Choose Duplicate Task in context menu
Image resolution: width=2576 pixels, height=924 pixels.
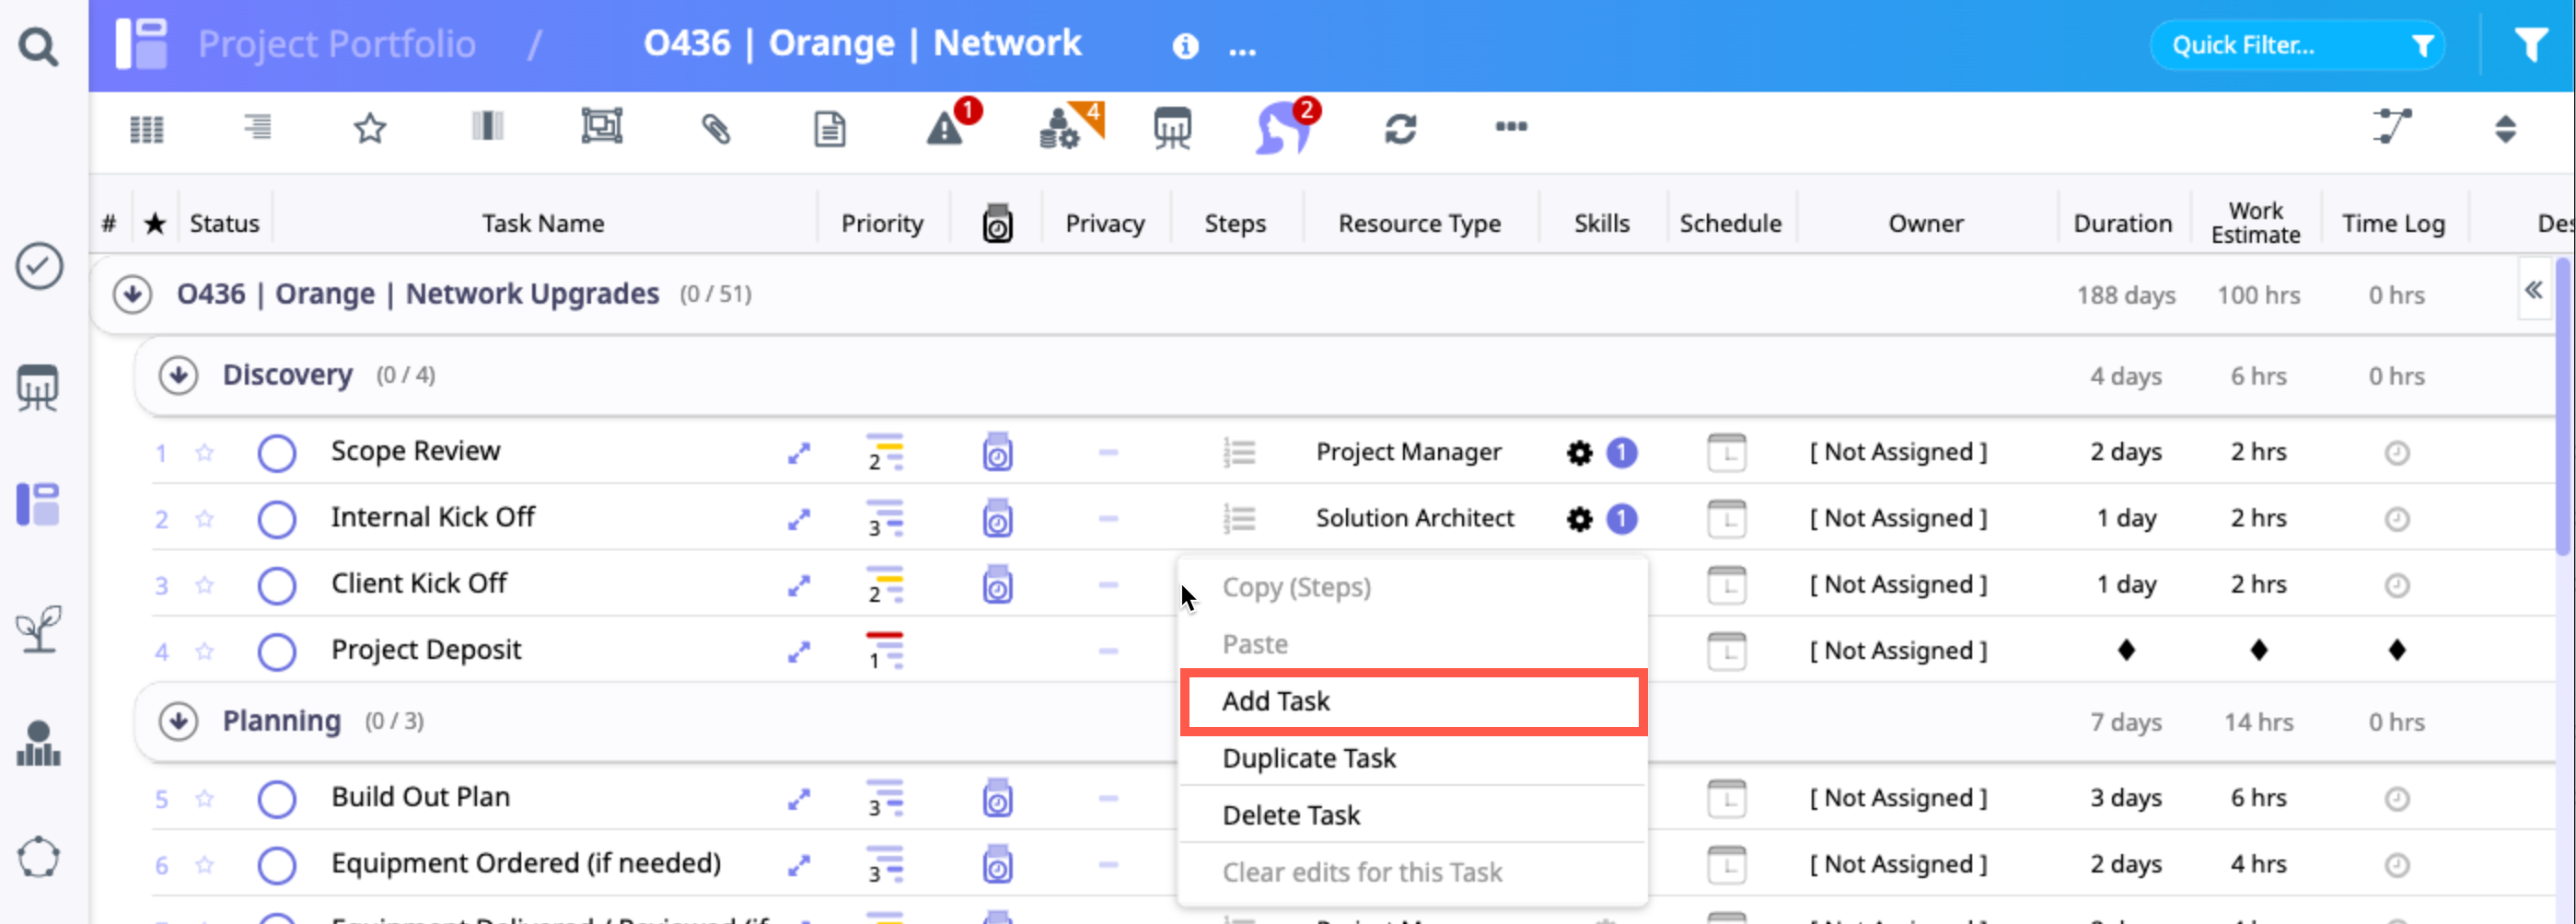(1308, 759)
